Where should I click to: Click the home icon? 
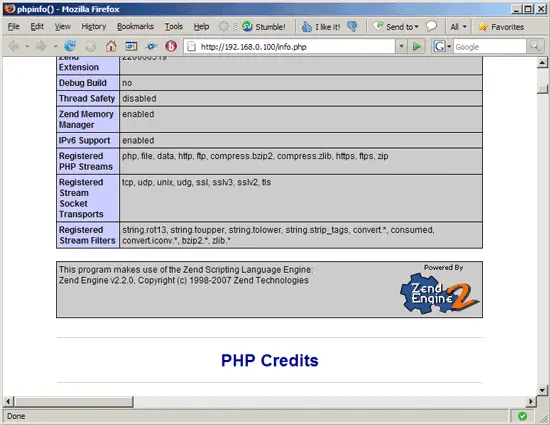pos(111,46)
